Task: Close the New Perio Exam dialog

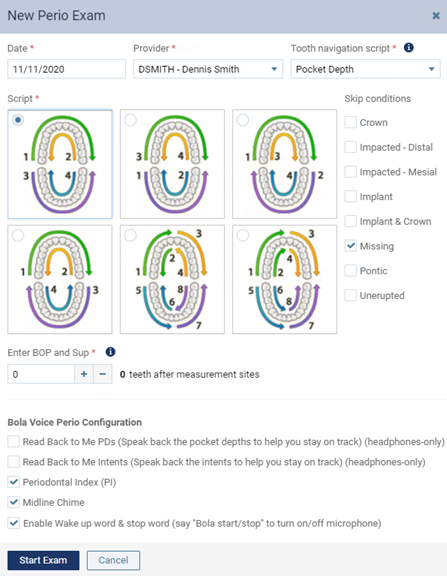Action: click(436, 15)
